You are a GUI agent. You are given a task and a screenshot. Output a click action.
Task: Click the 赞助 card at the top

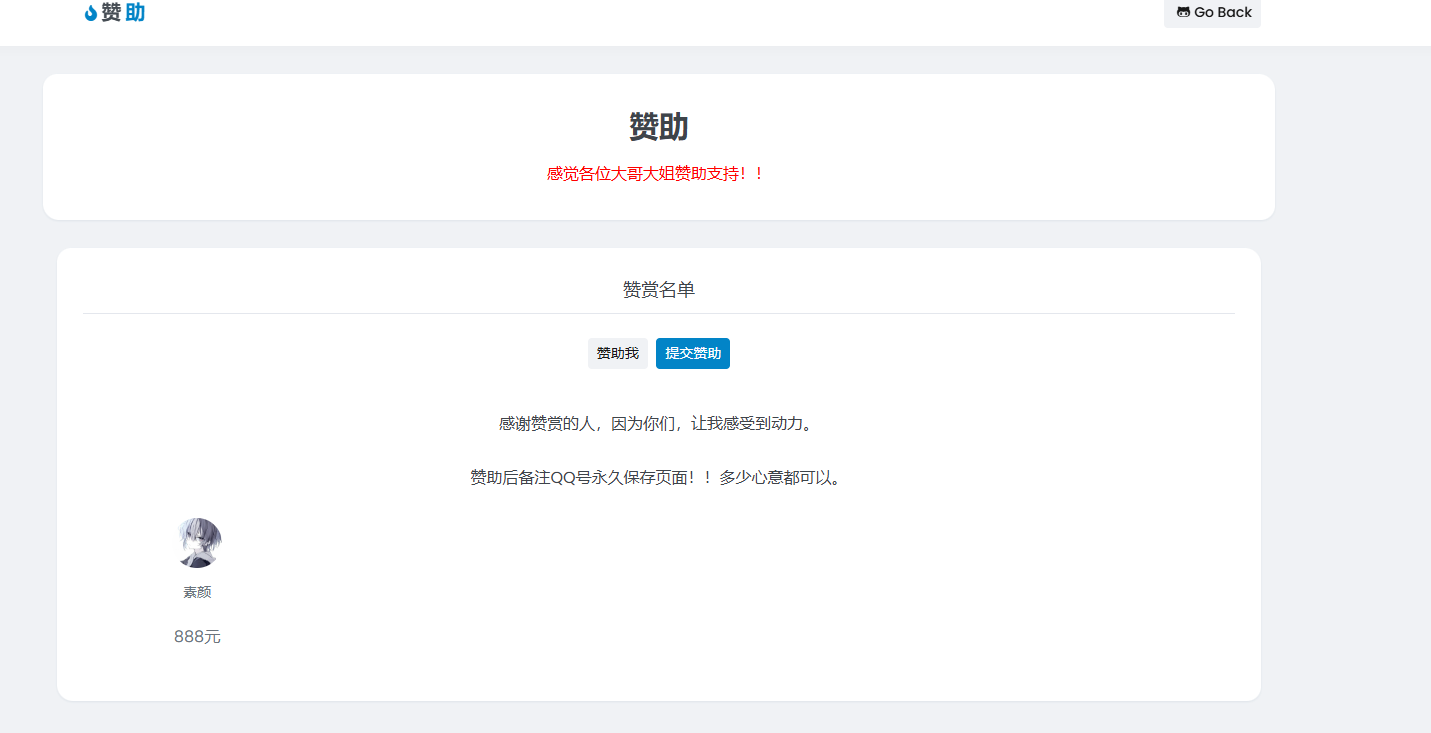click(x=658, y=146)
